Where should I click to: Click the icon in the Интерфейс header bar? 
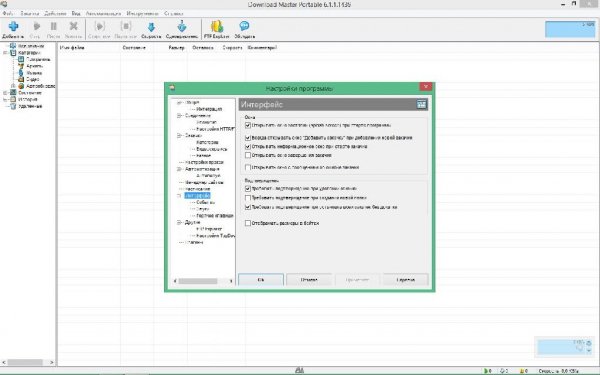[x=421, y=104]
